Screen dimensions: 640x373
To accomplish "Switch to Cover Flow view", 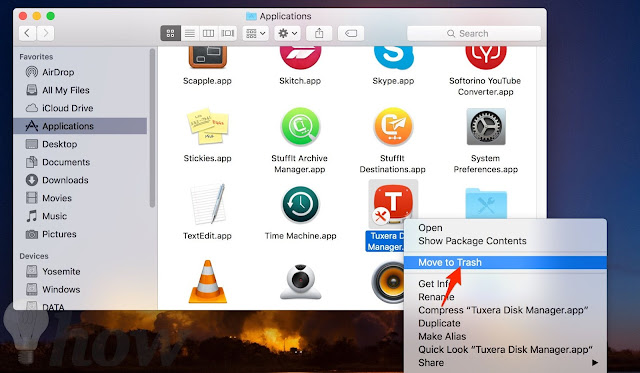I will [227, 33].
